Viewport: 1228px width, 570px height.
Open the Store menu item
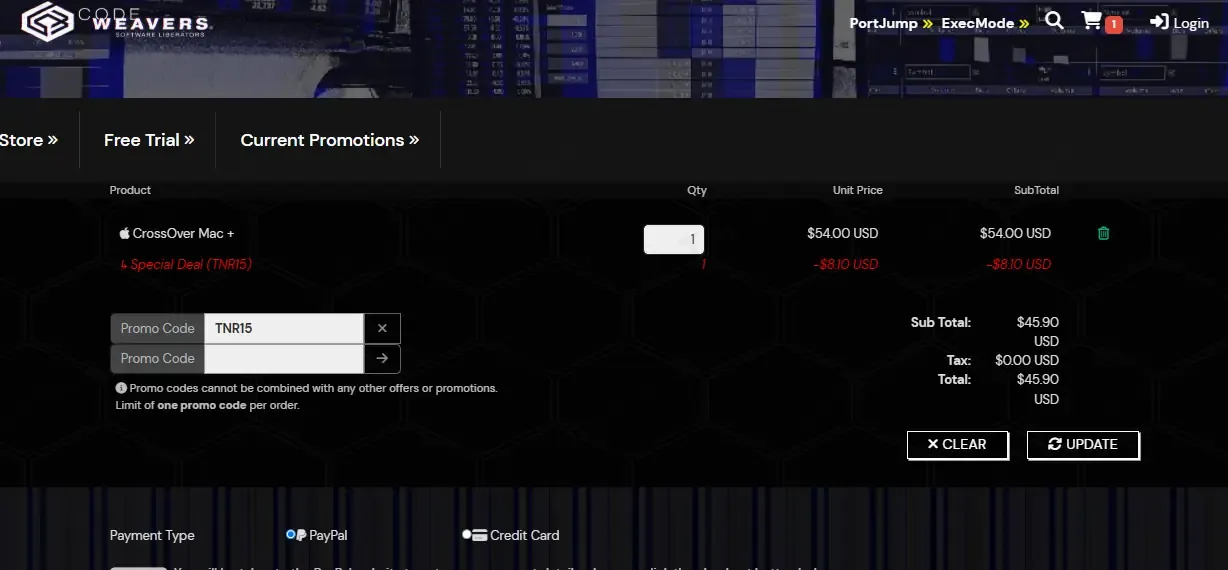[x=29, y=140]
